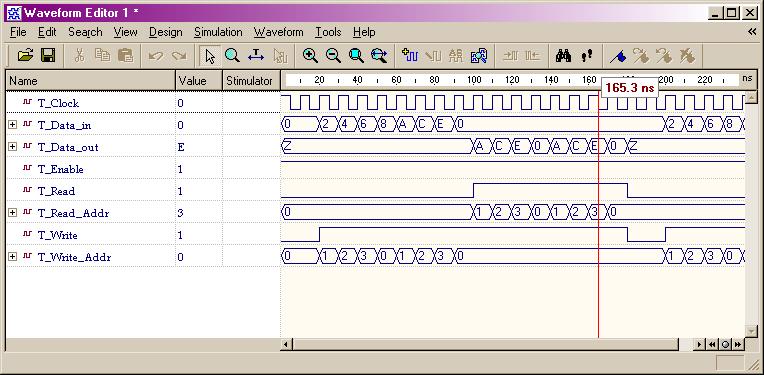764x375 pixels.
Task: Click the Open file folder icon
Action: 25,56
